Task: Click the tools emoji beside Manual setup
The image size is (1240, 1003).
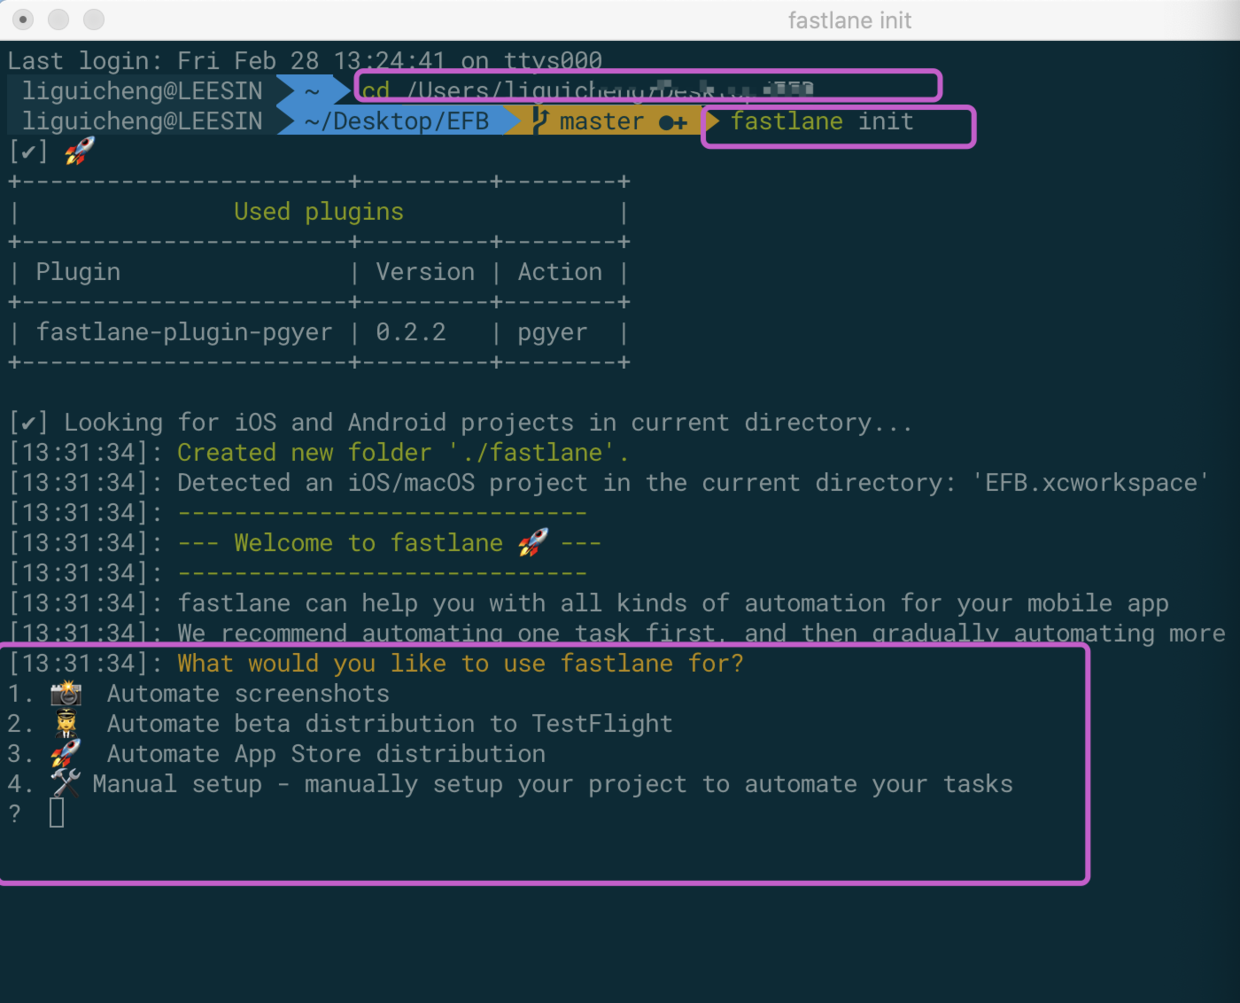Action: tap(66, 783)
